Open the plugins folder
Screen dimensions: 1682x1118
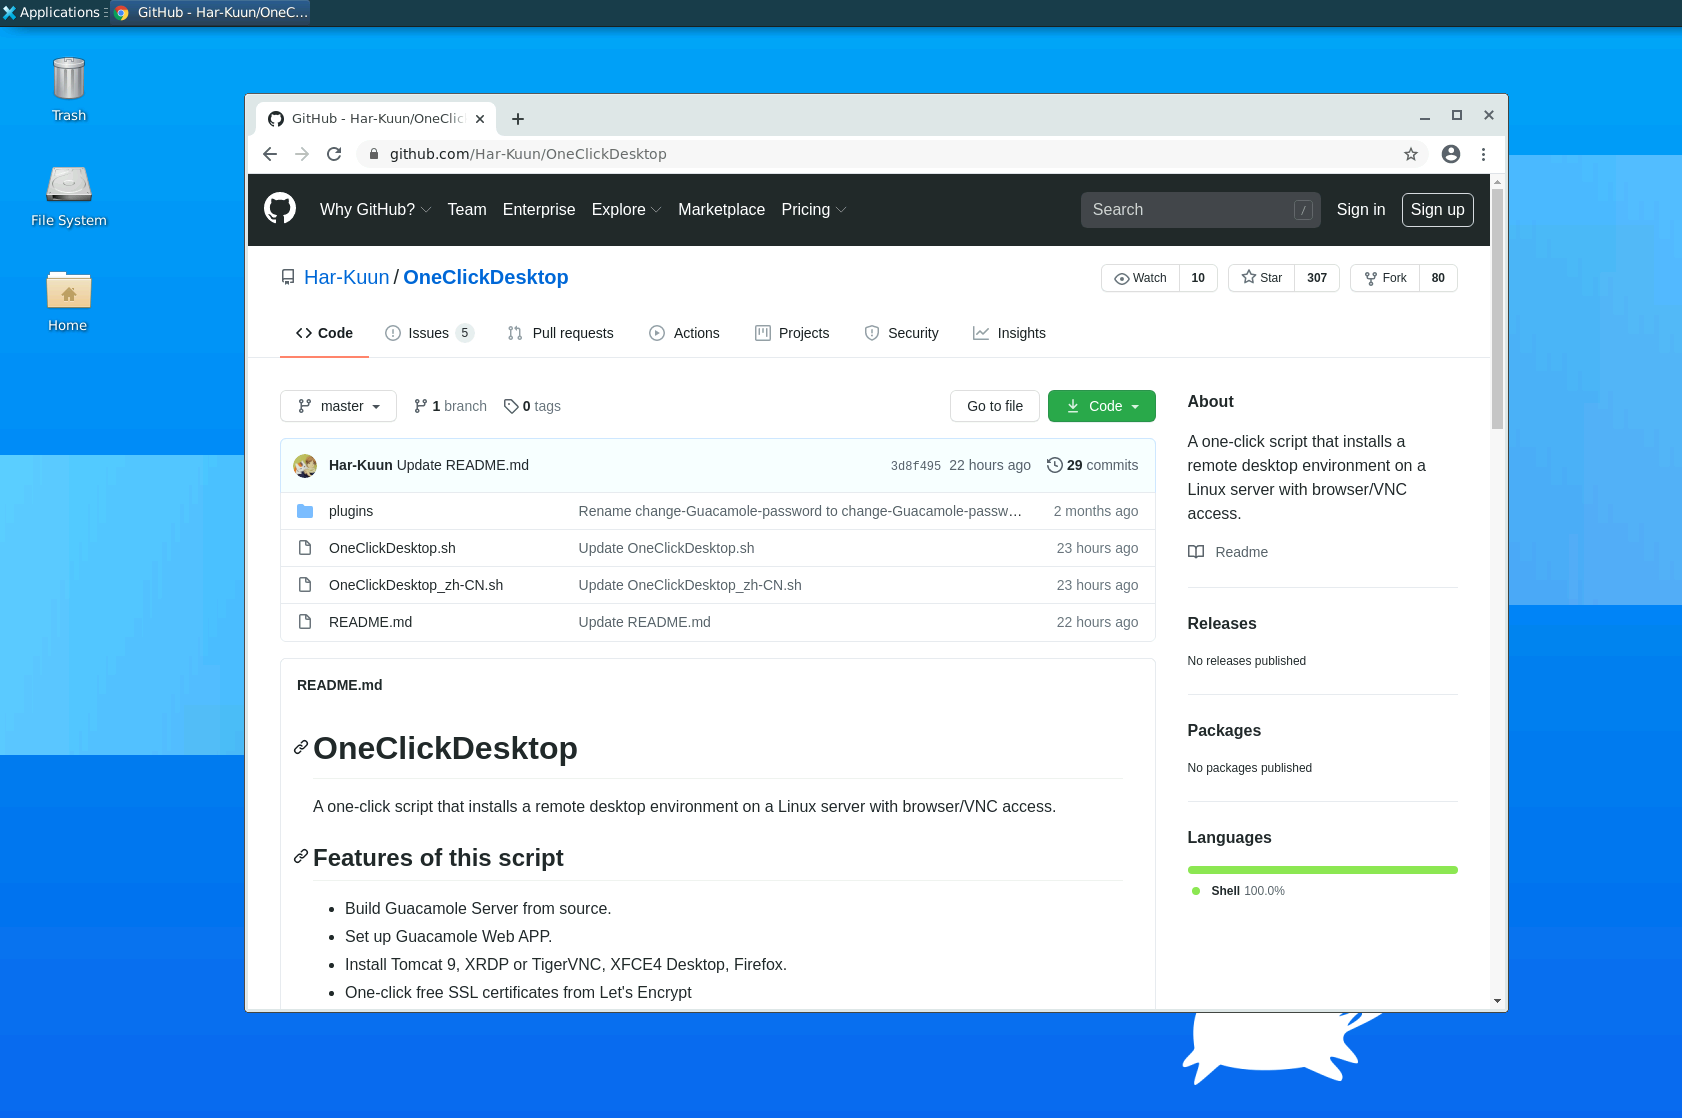pyautogui.click(x=351, y=511)
